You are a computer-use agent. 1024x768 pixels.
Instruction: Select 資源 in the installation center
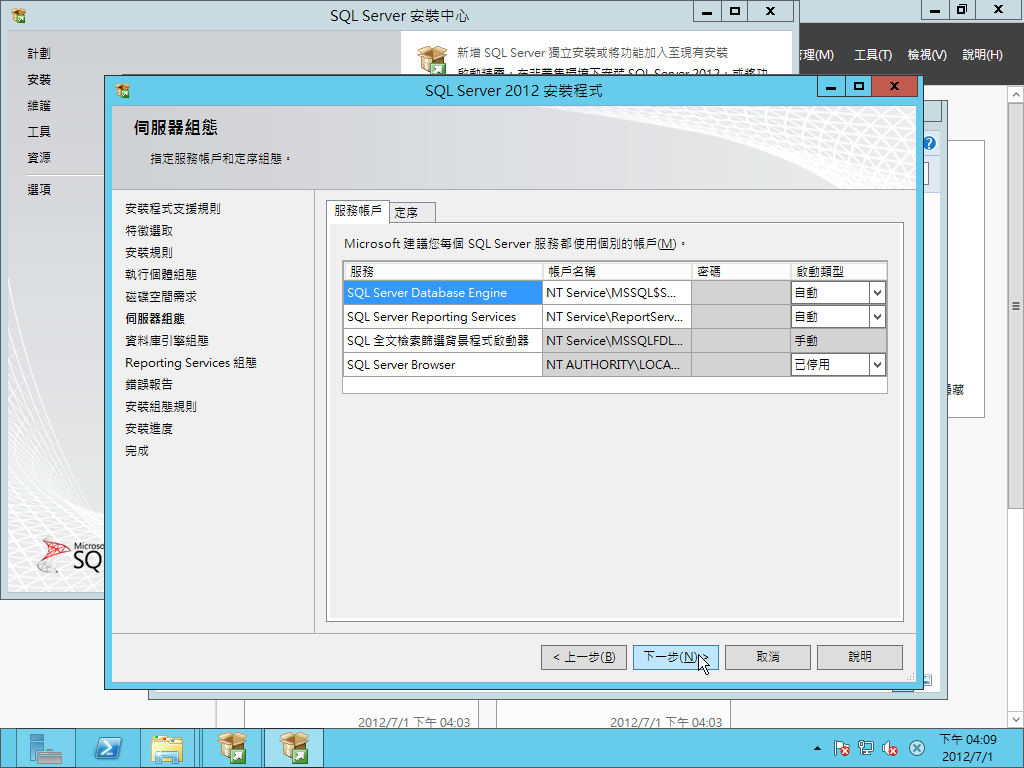39,158
